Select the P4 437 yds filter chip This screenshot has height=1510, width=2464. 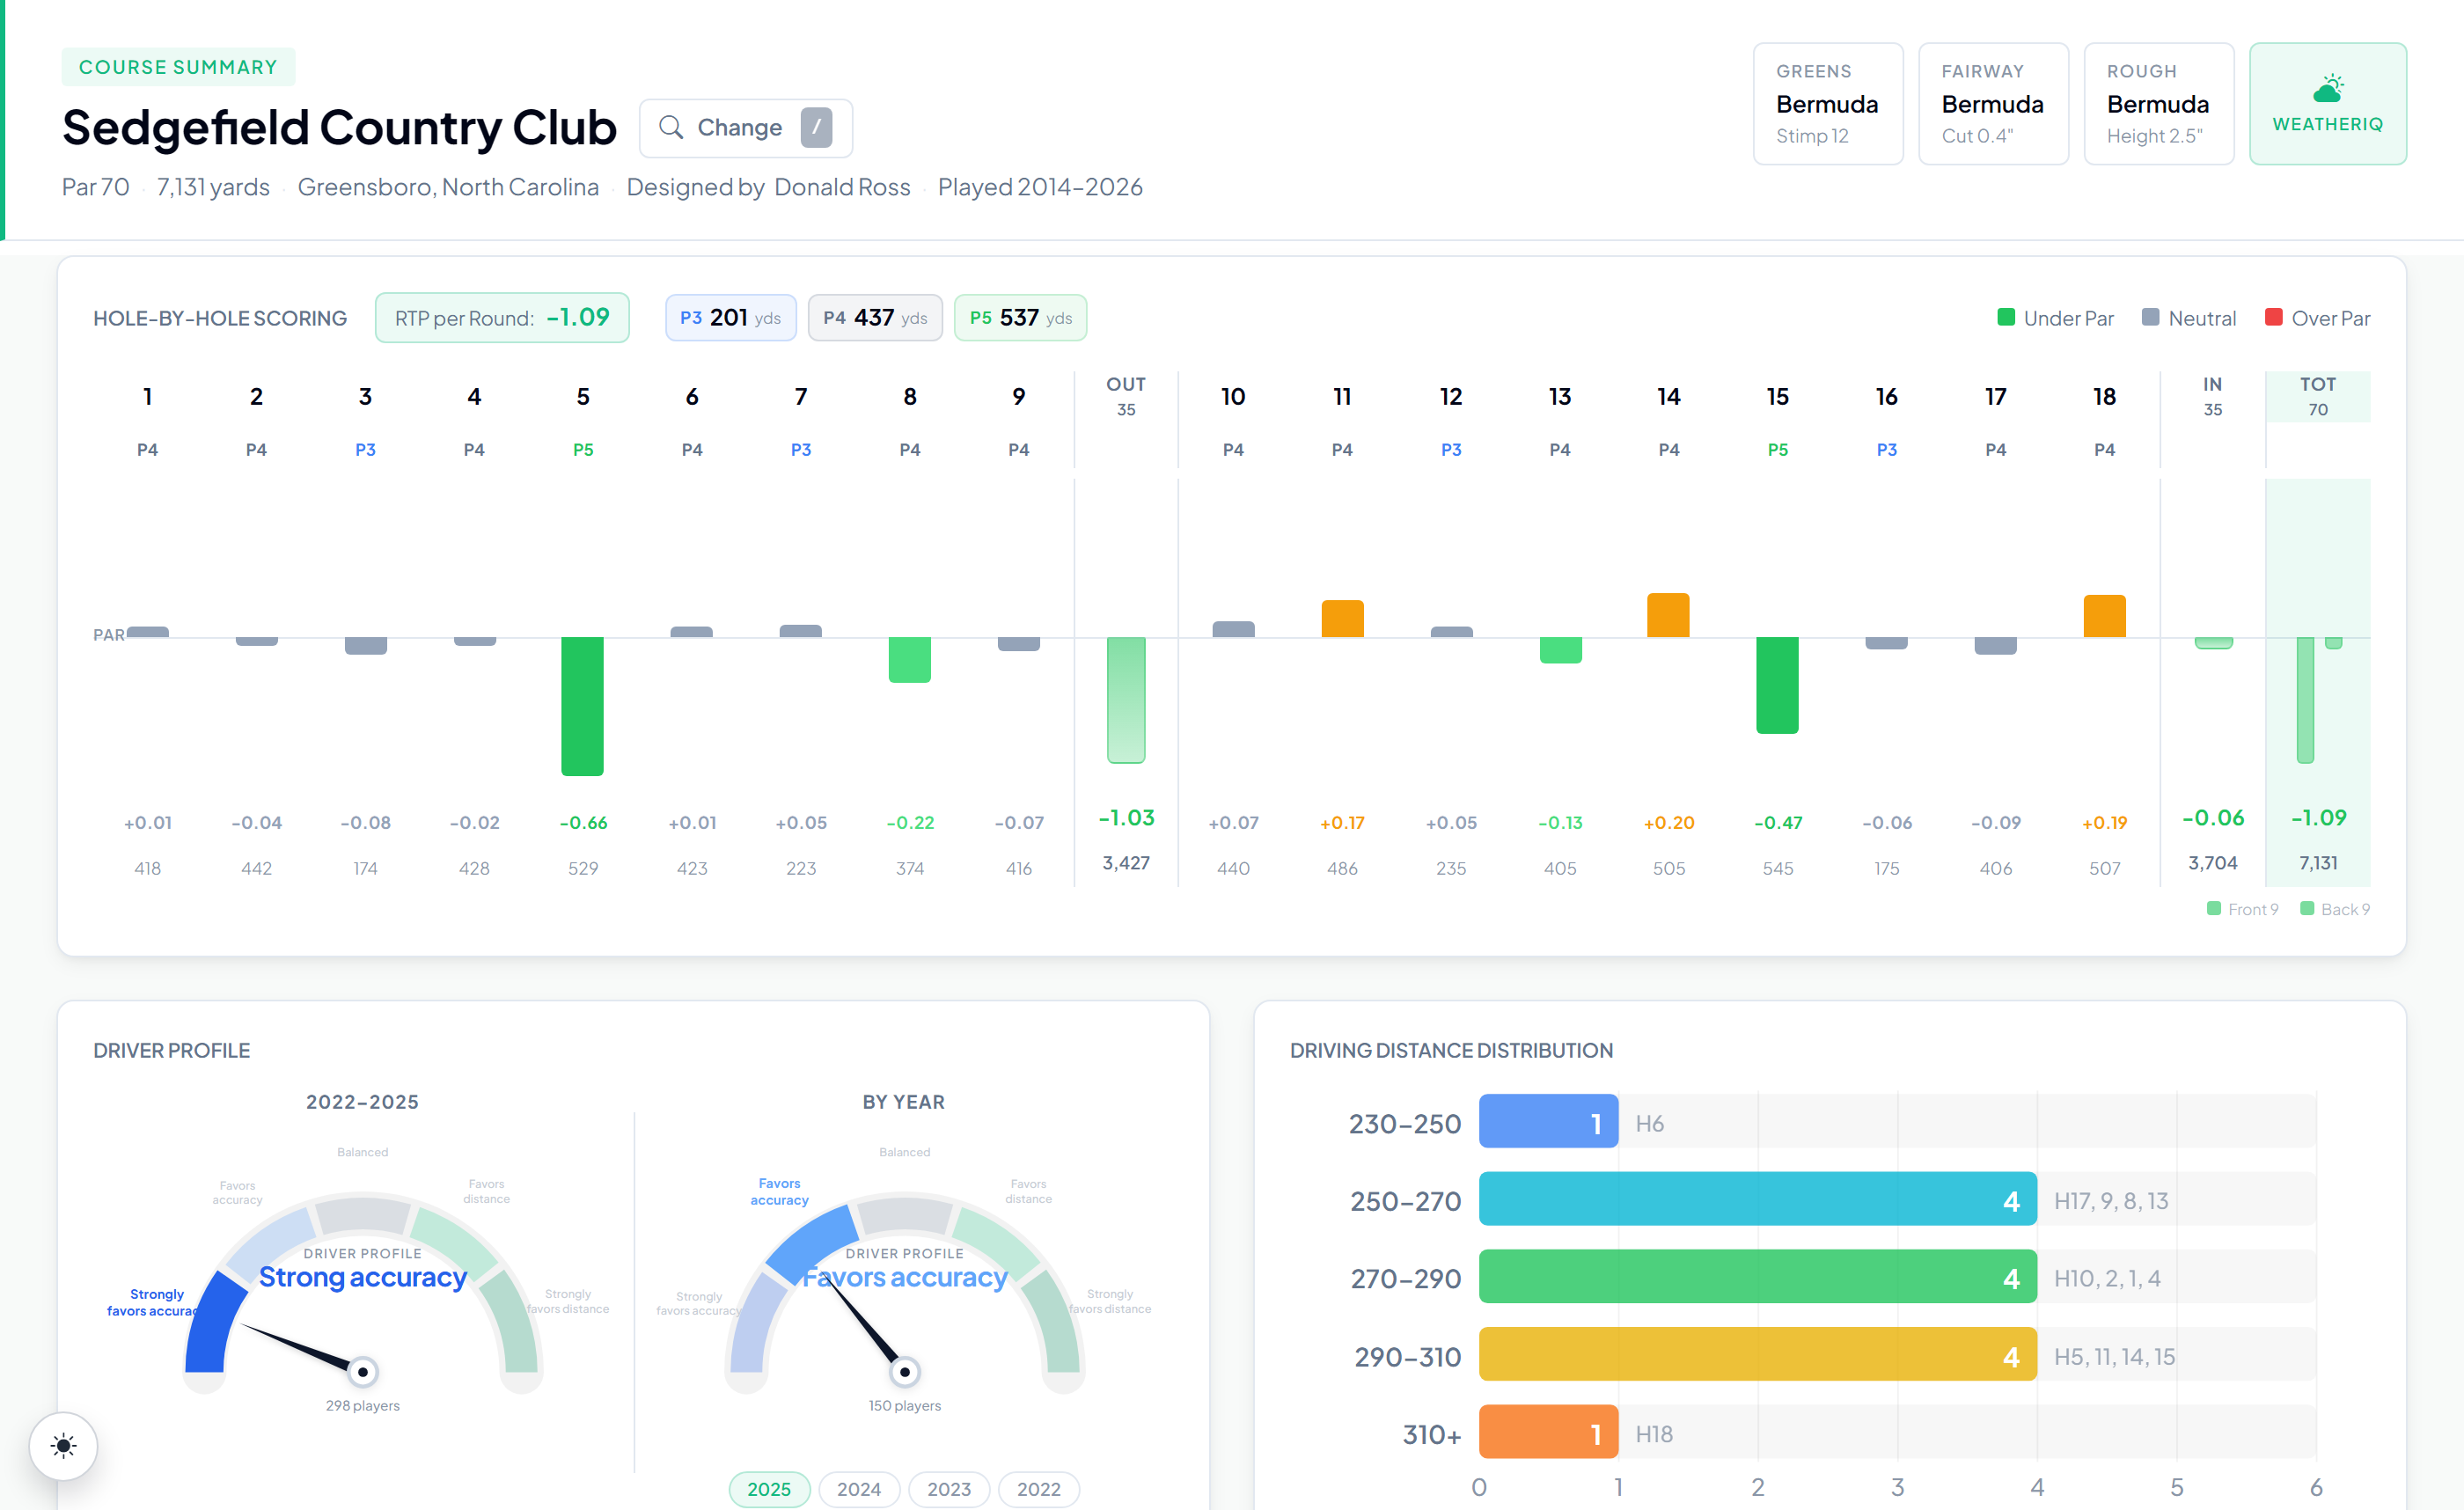pos(875,318)
